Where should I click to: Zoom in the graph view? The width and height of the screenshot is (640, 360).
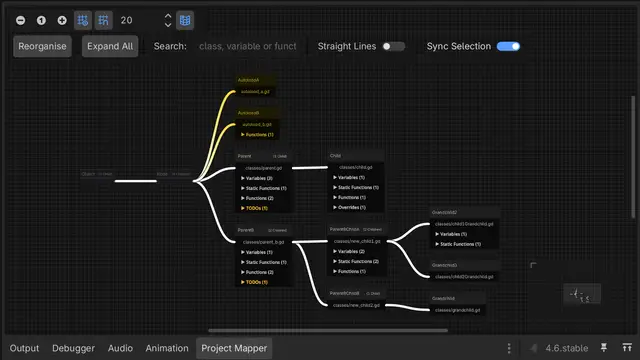[x=62, y=20]
